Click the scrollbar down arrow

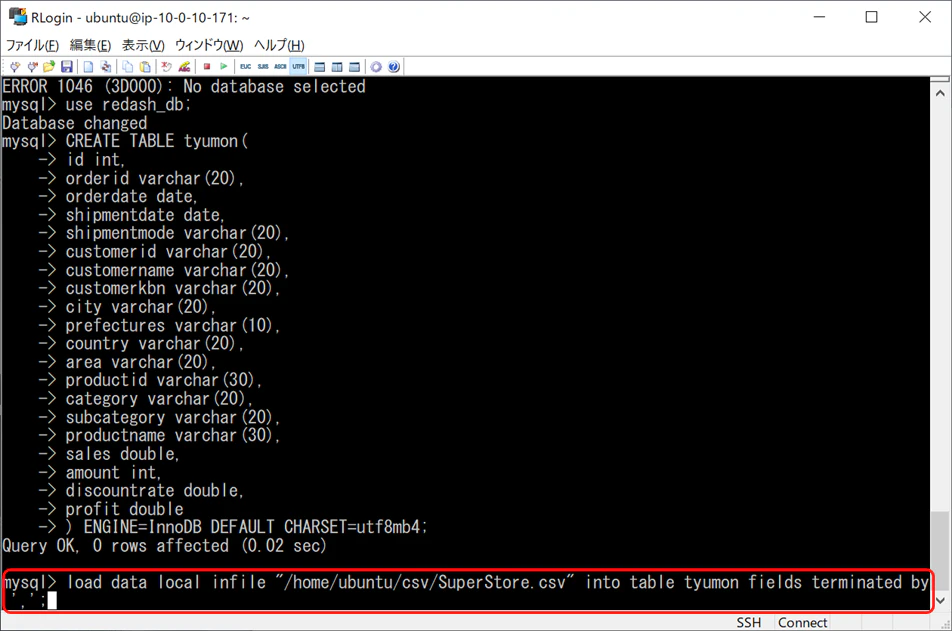pyautogui.click(x=940, y=601)
